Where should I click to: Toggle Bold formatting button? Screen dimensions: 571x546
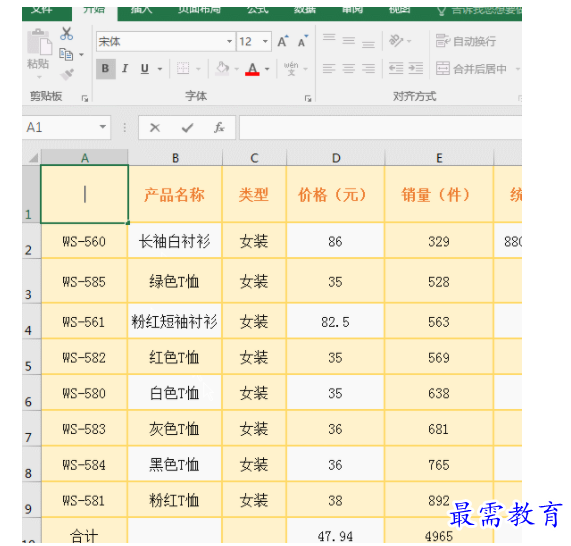coord(106,68)
